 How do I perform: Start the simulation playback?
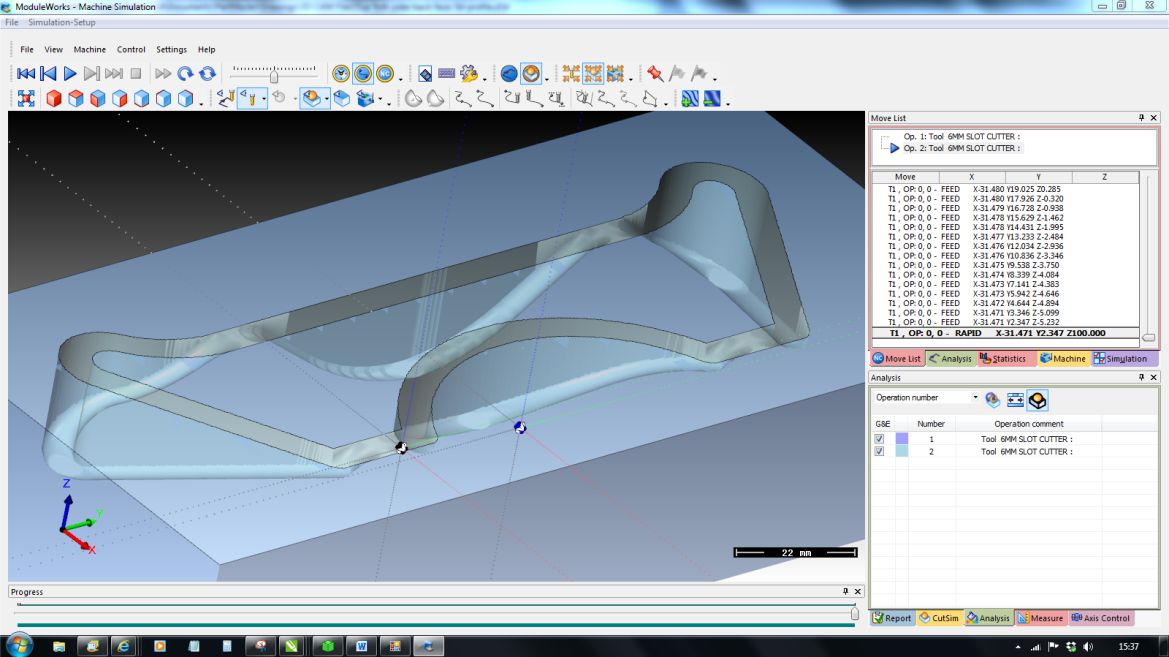pos(69,72)
